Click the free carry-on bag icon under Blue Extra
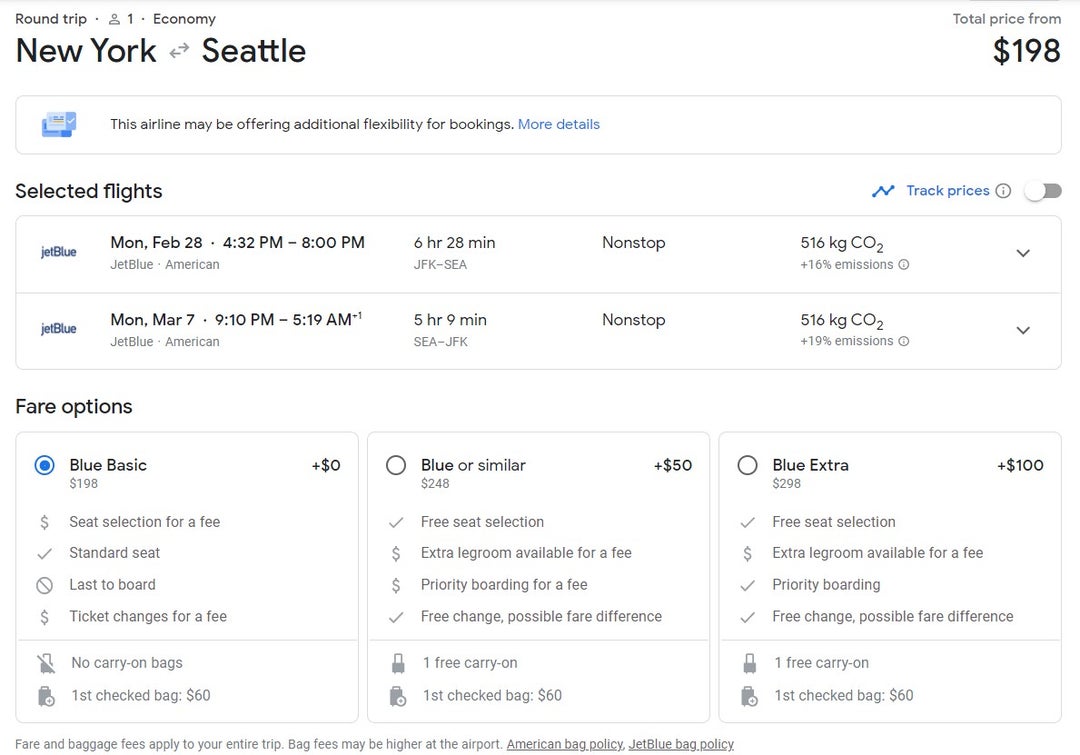Screen dimensions: 1080x755 point(750,662)
